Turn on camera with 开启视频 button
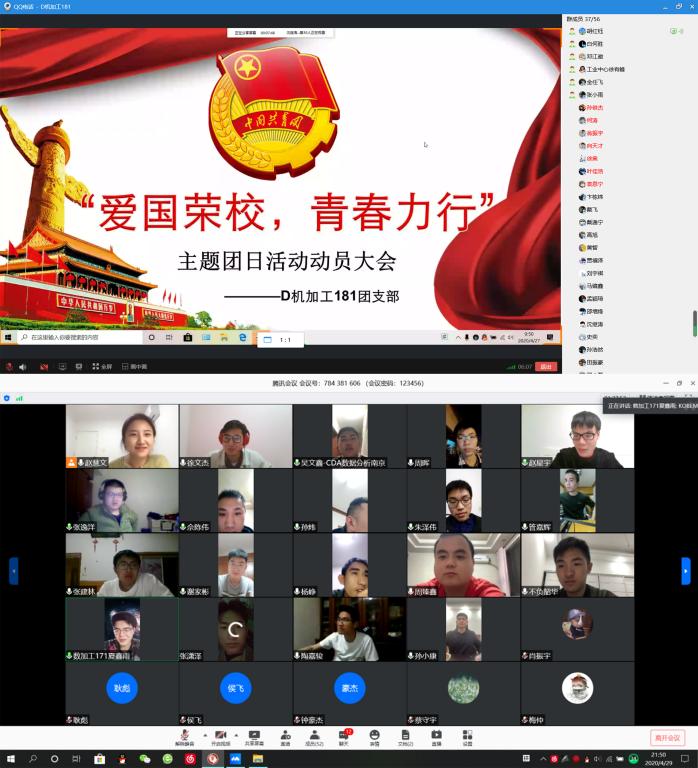This screenshot has height=768, width=698. pos(219,736)
